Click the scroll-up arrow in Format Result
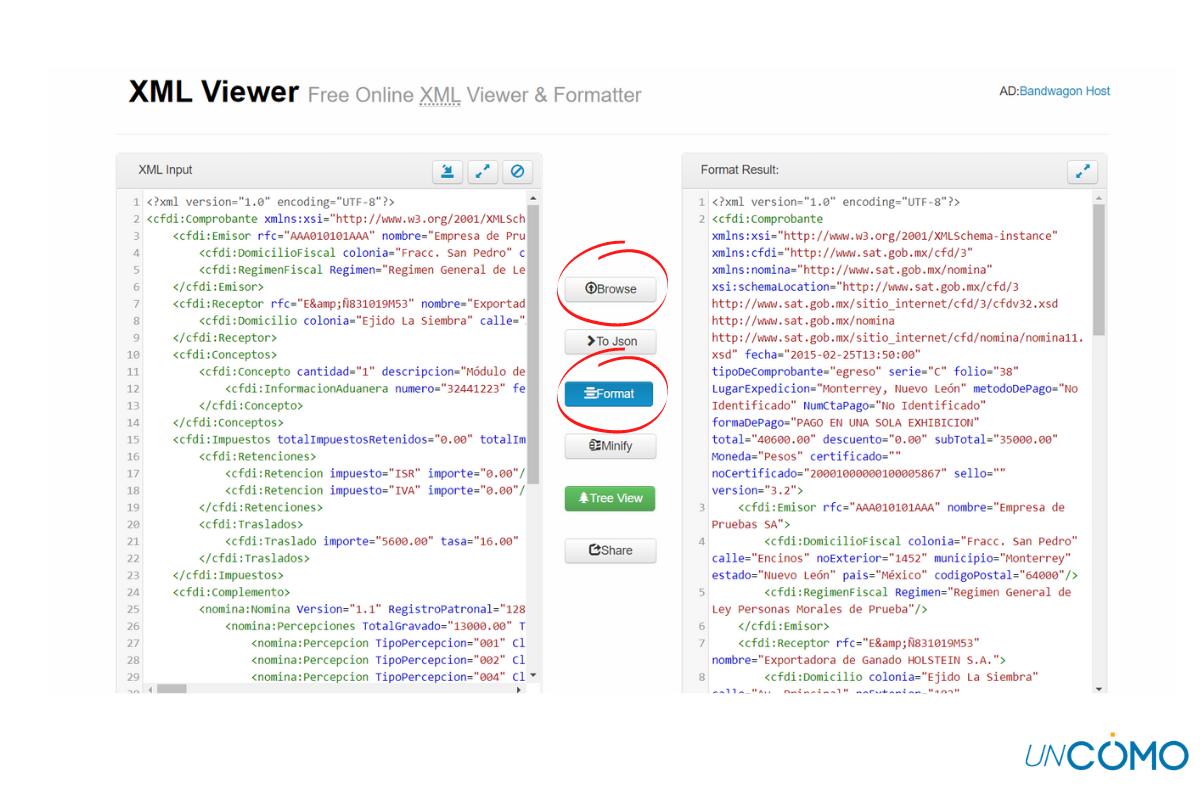The height and width of the screenshot is (800, 1200). 1100,200
